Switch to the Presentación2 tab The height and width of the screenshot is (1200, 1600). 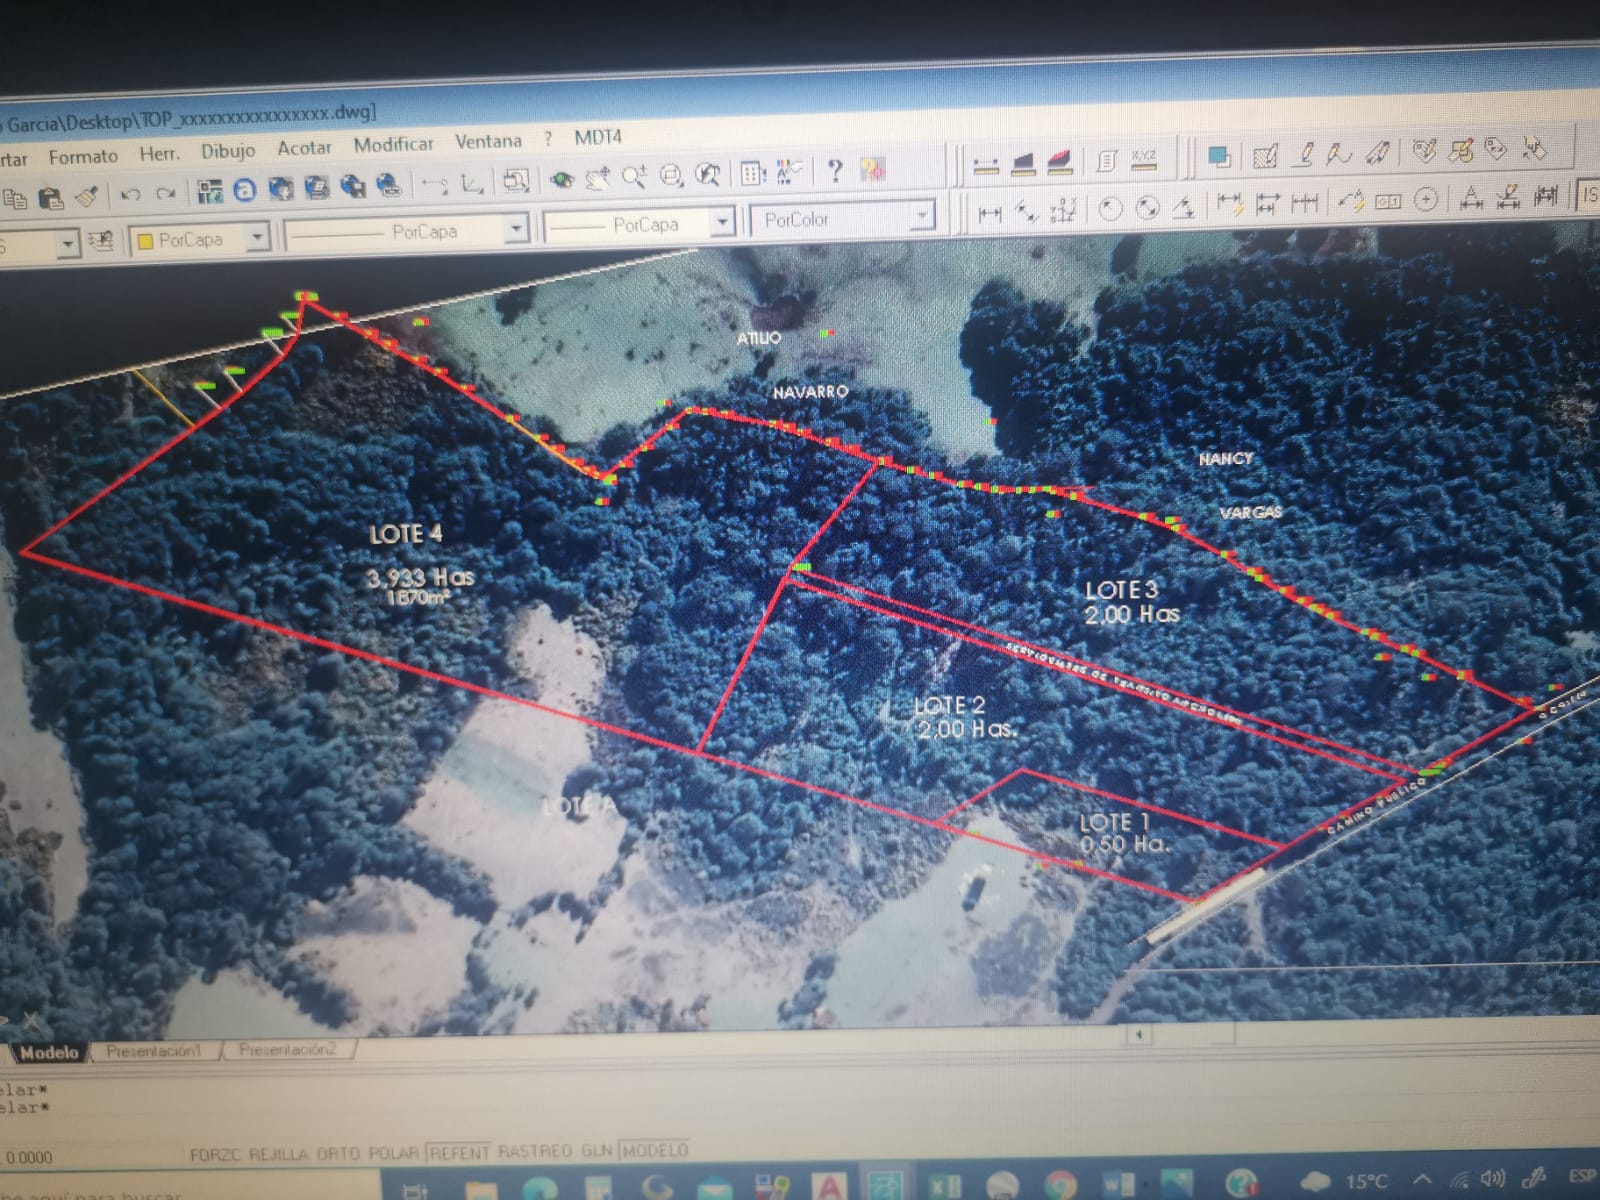click(x=288, y=1049)
